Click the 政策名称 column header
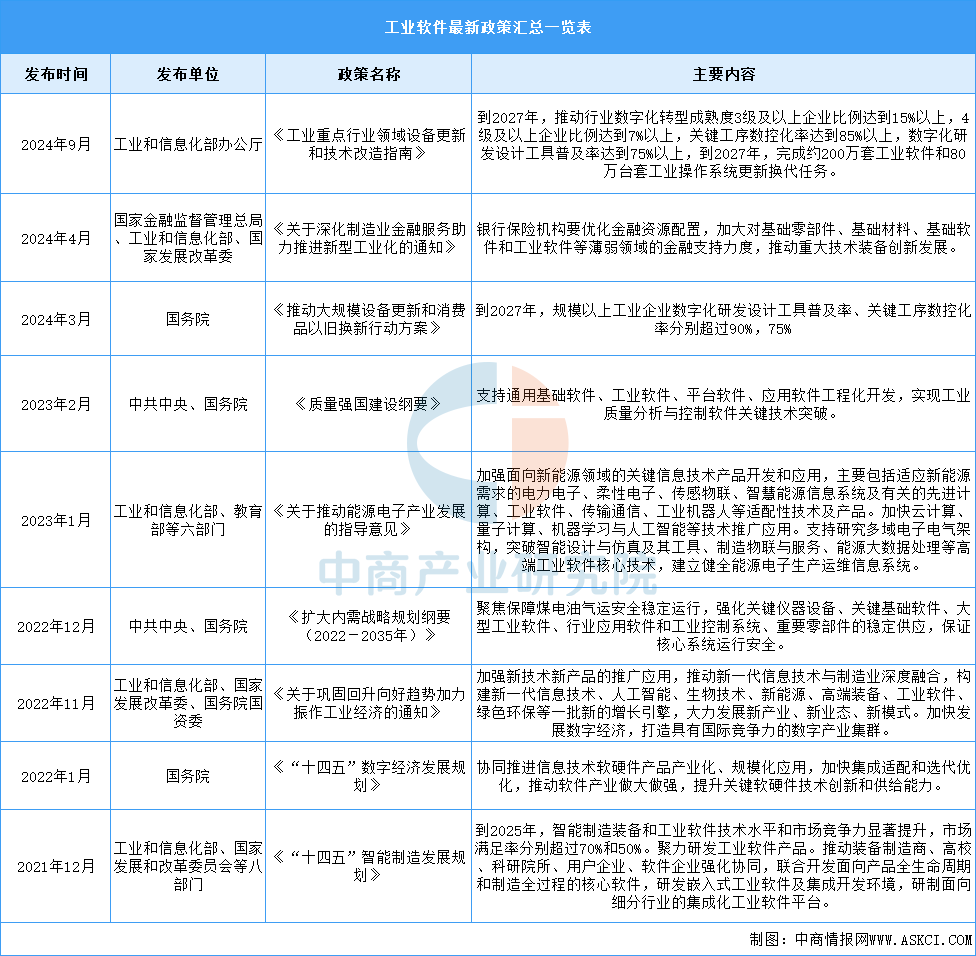This screenshot has height=956, width=976. coord(368,75)
